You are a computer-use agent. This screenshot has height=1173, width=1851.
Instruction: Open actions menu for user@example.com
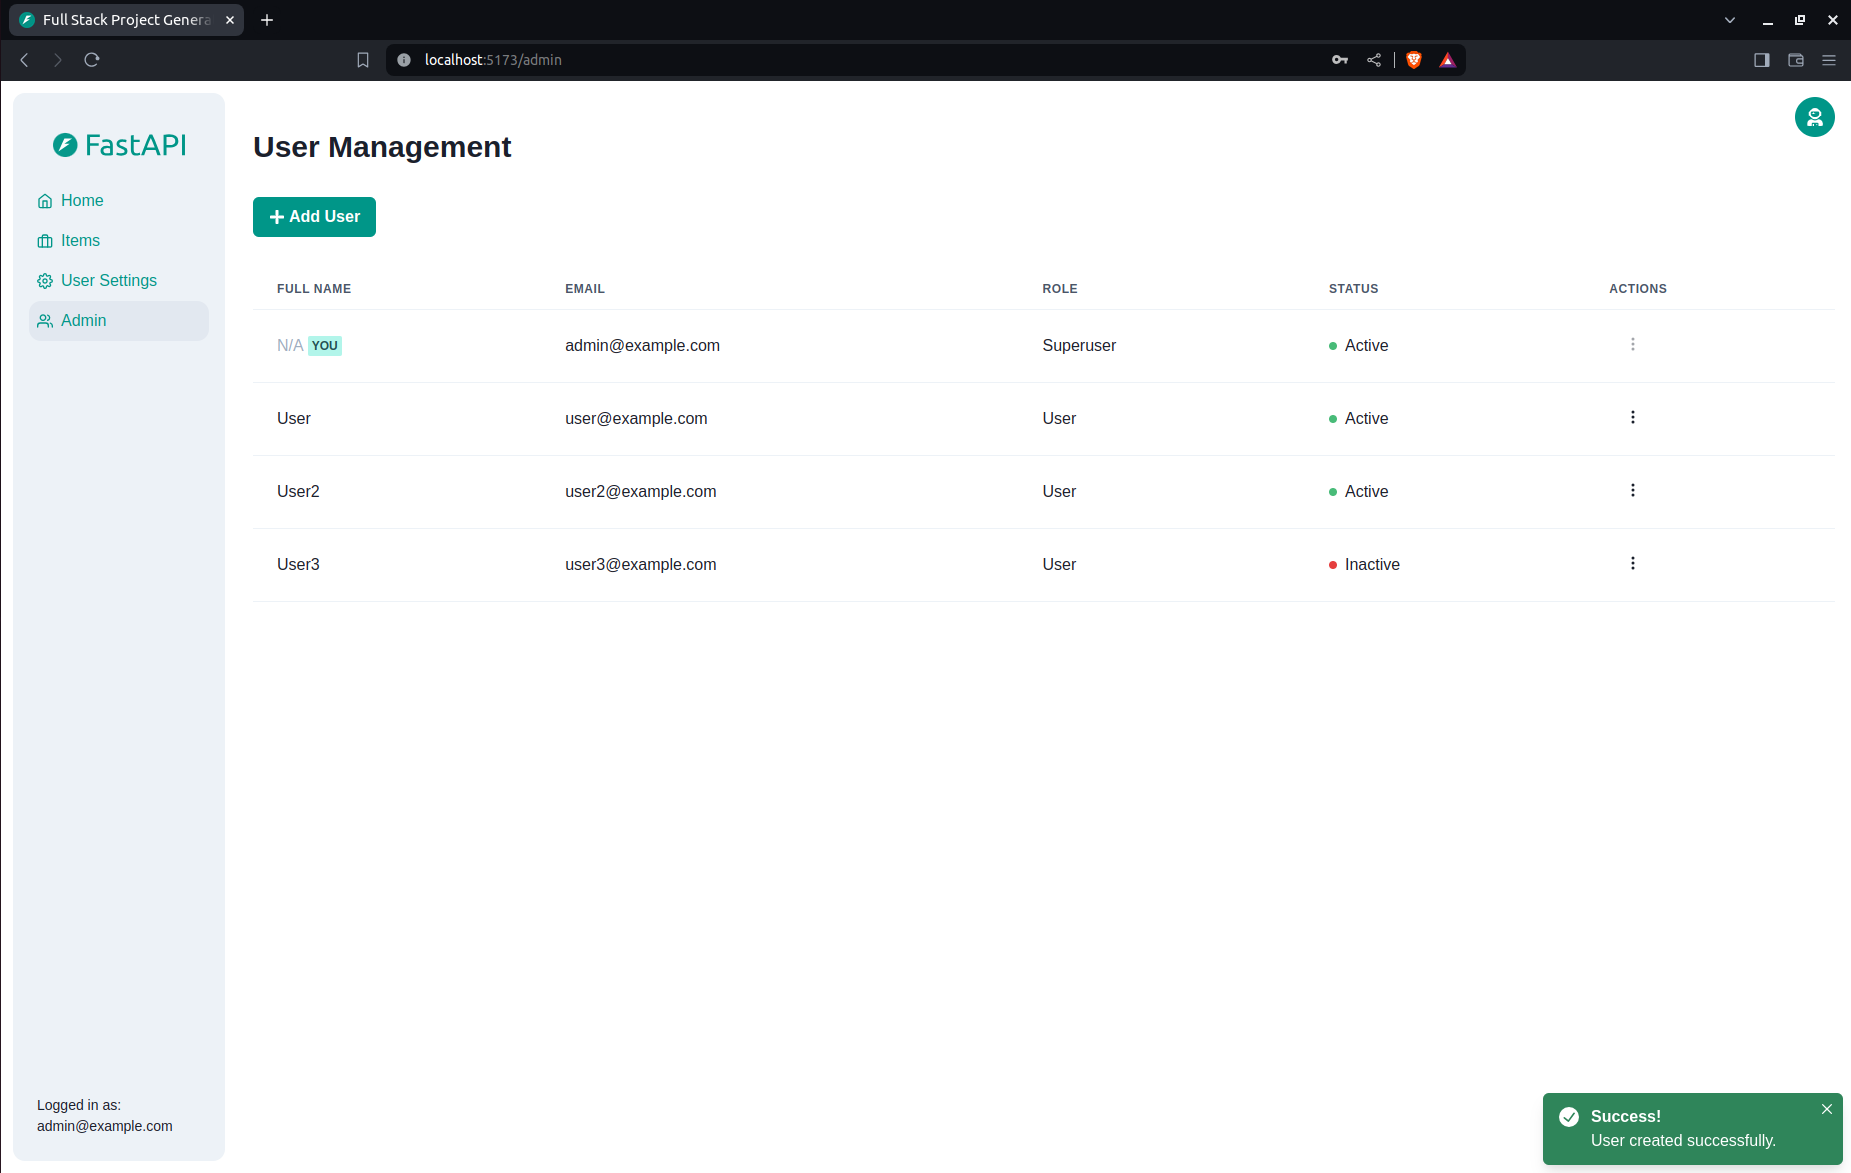[1632, 417]
